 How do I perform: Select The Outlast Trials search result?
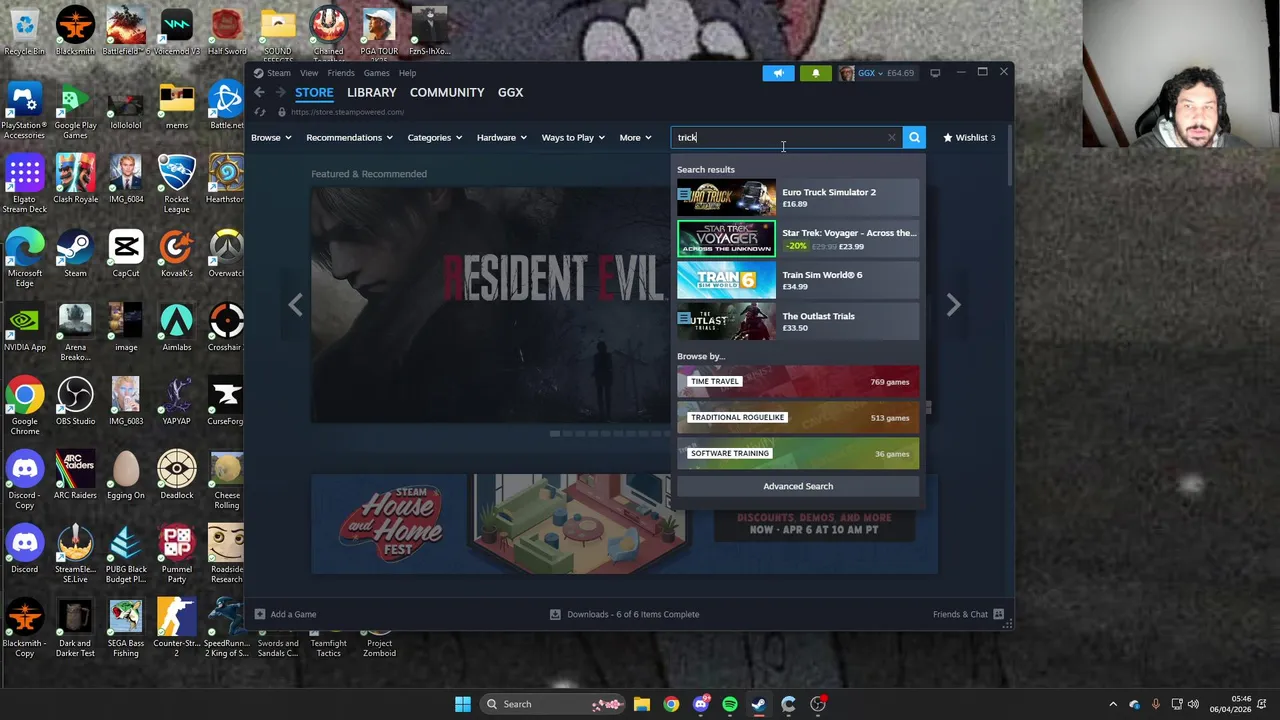point(797,322)
